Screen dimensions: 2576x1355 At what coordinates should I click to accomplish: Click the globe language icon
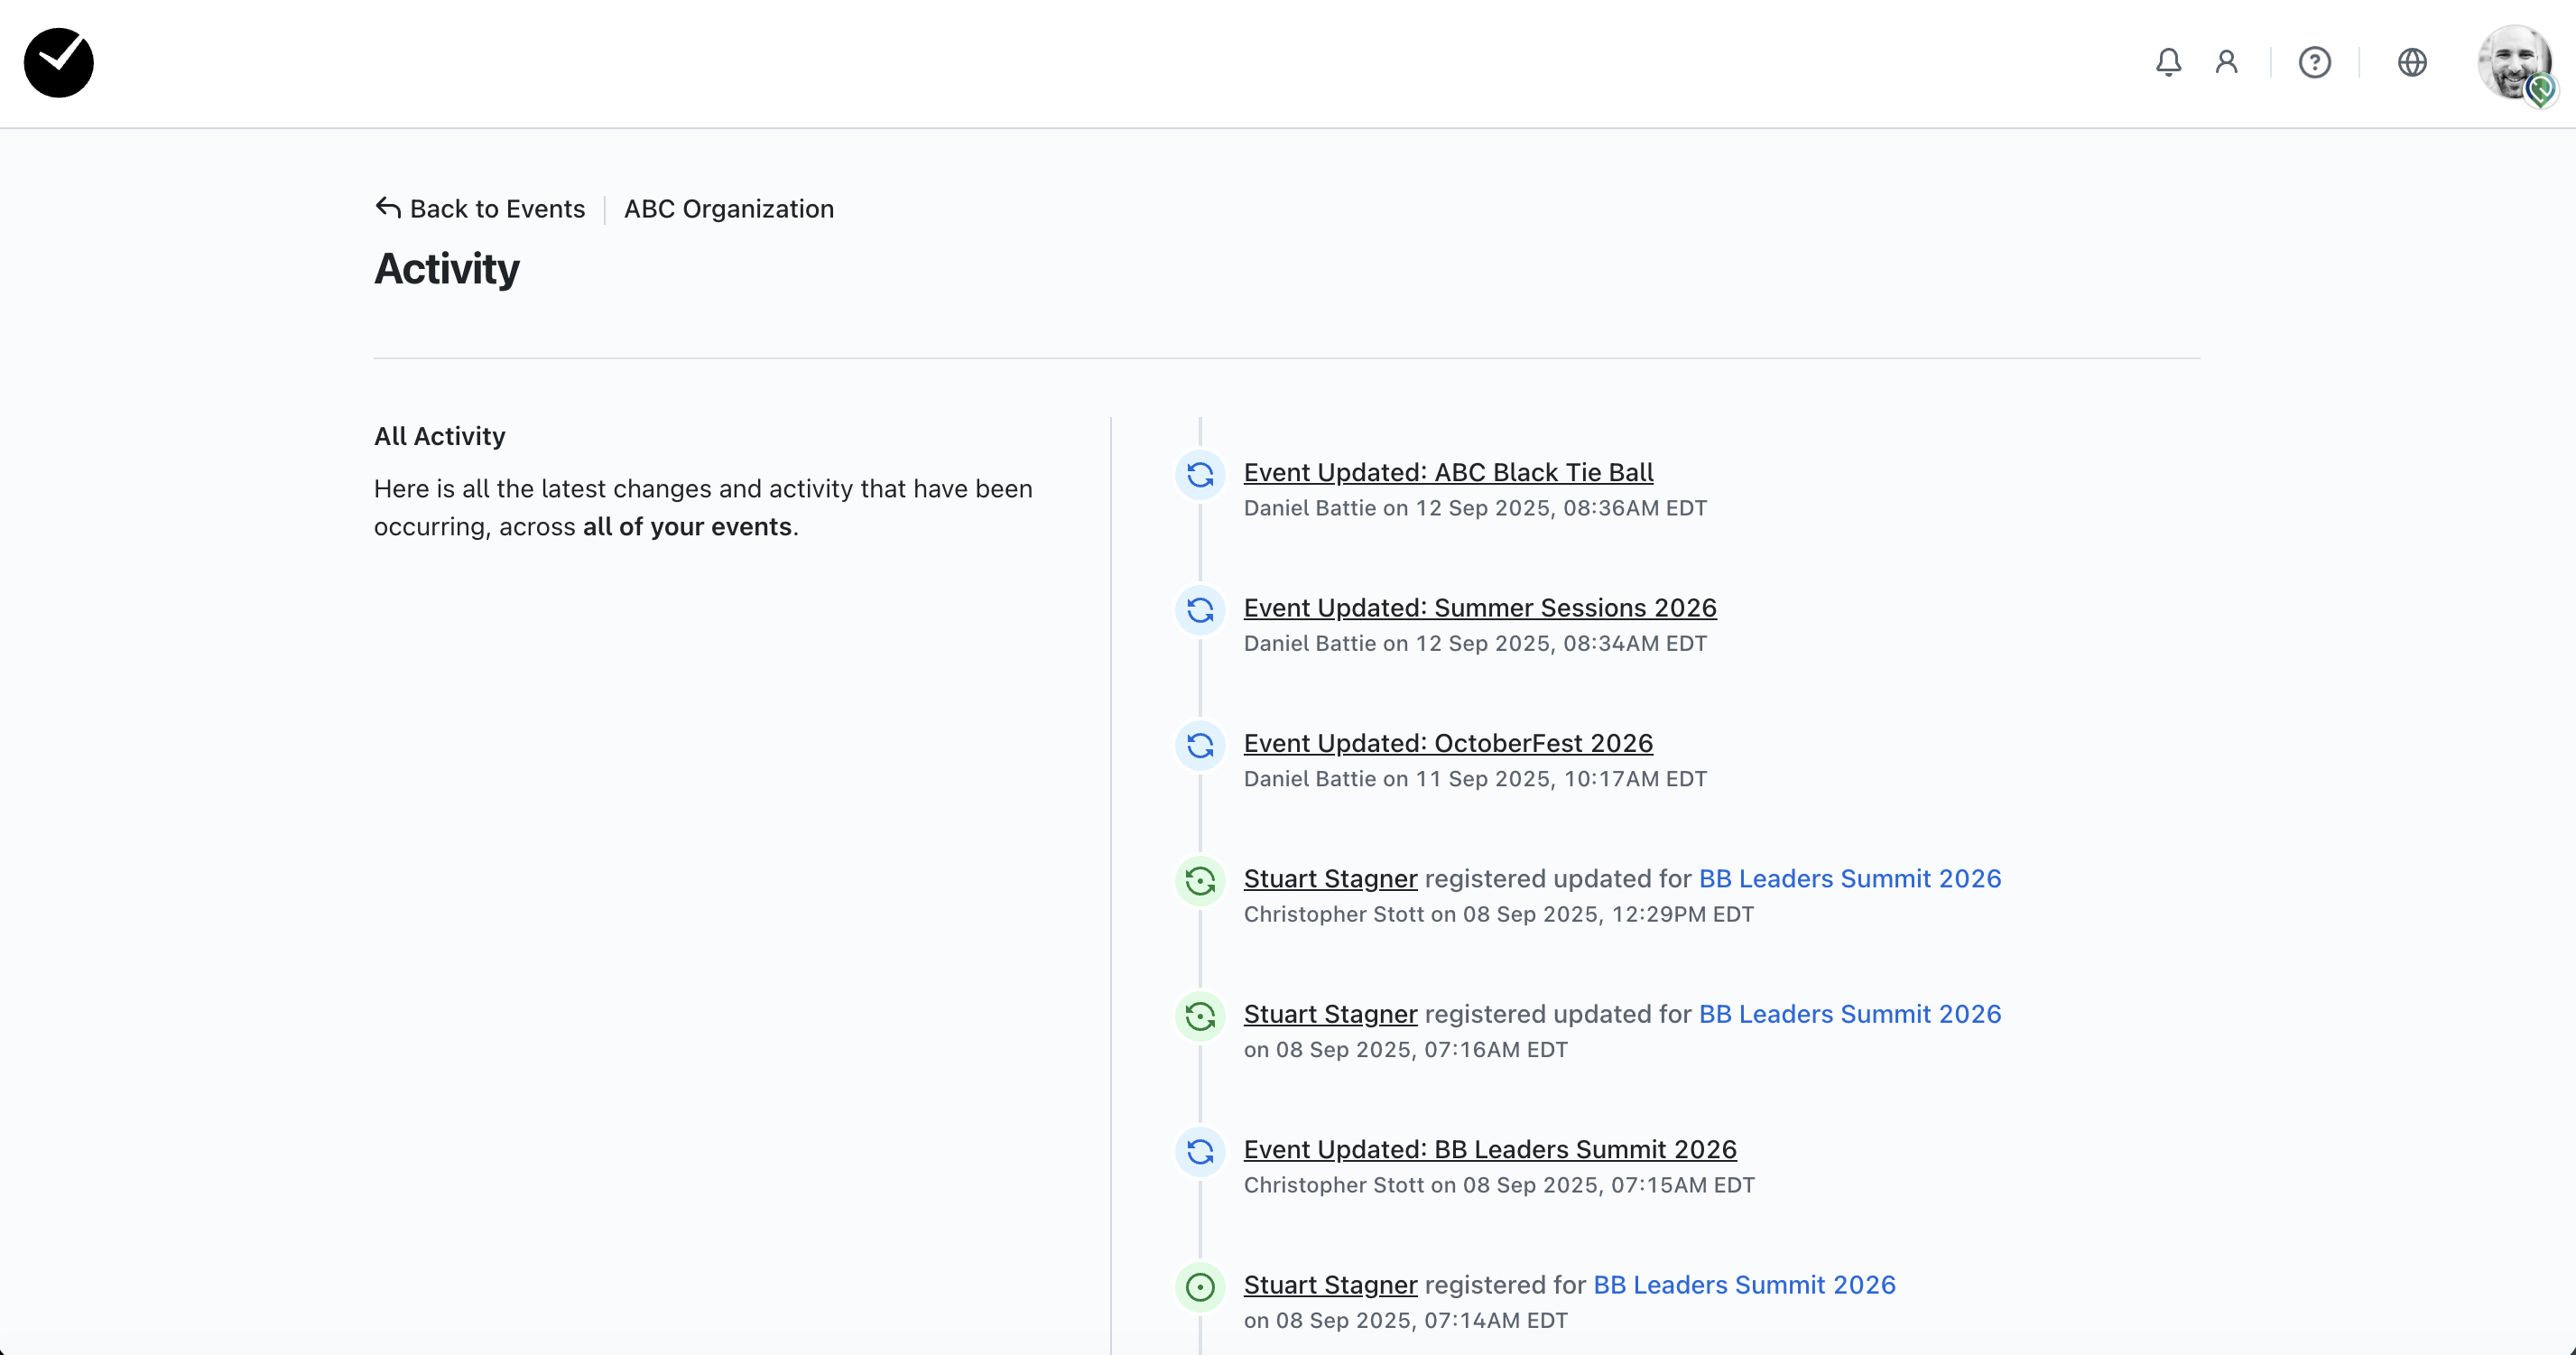click(2412, 62)
